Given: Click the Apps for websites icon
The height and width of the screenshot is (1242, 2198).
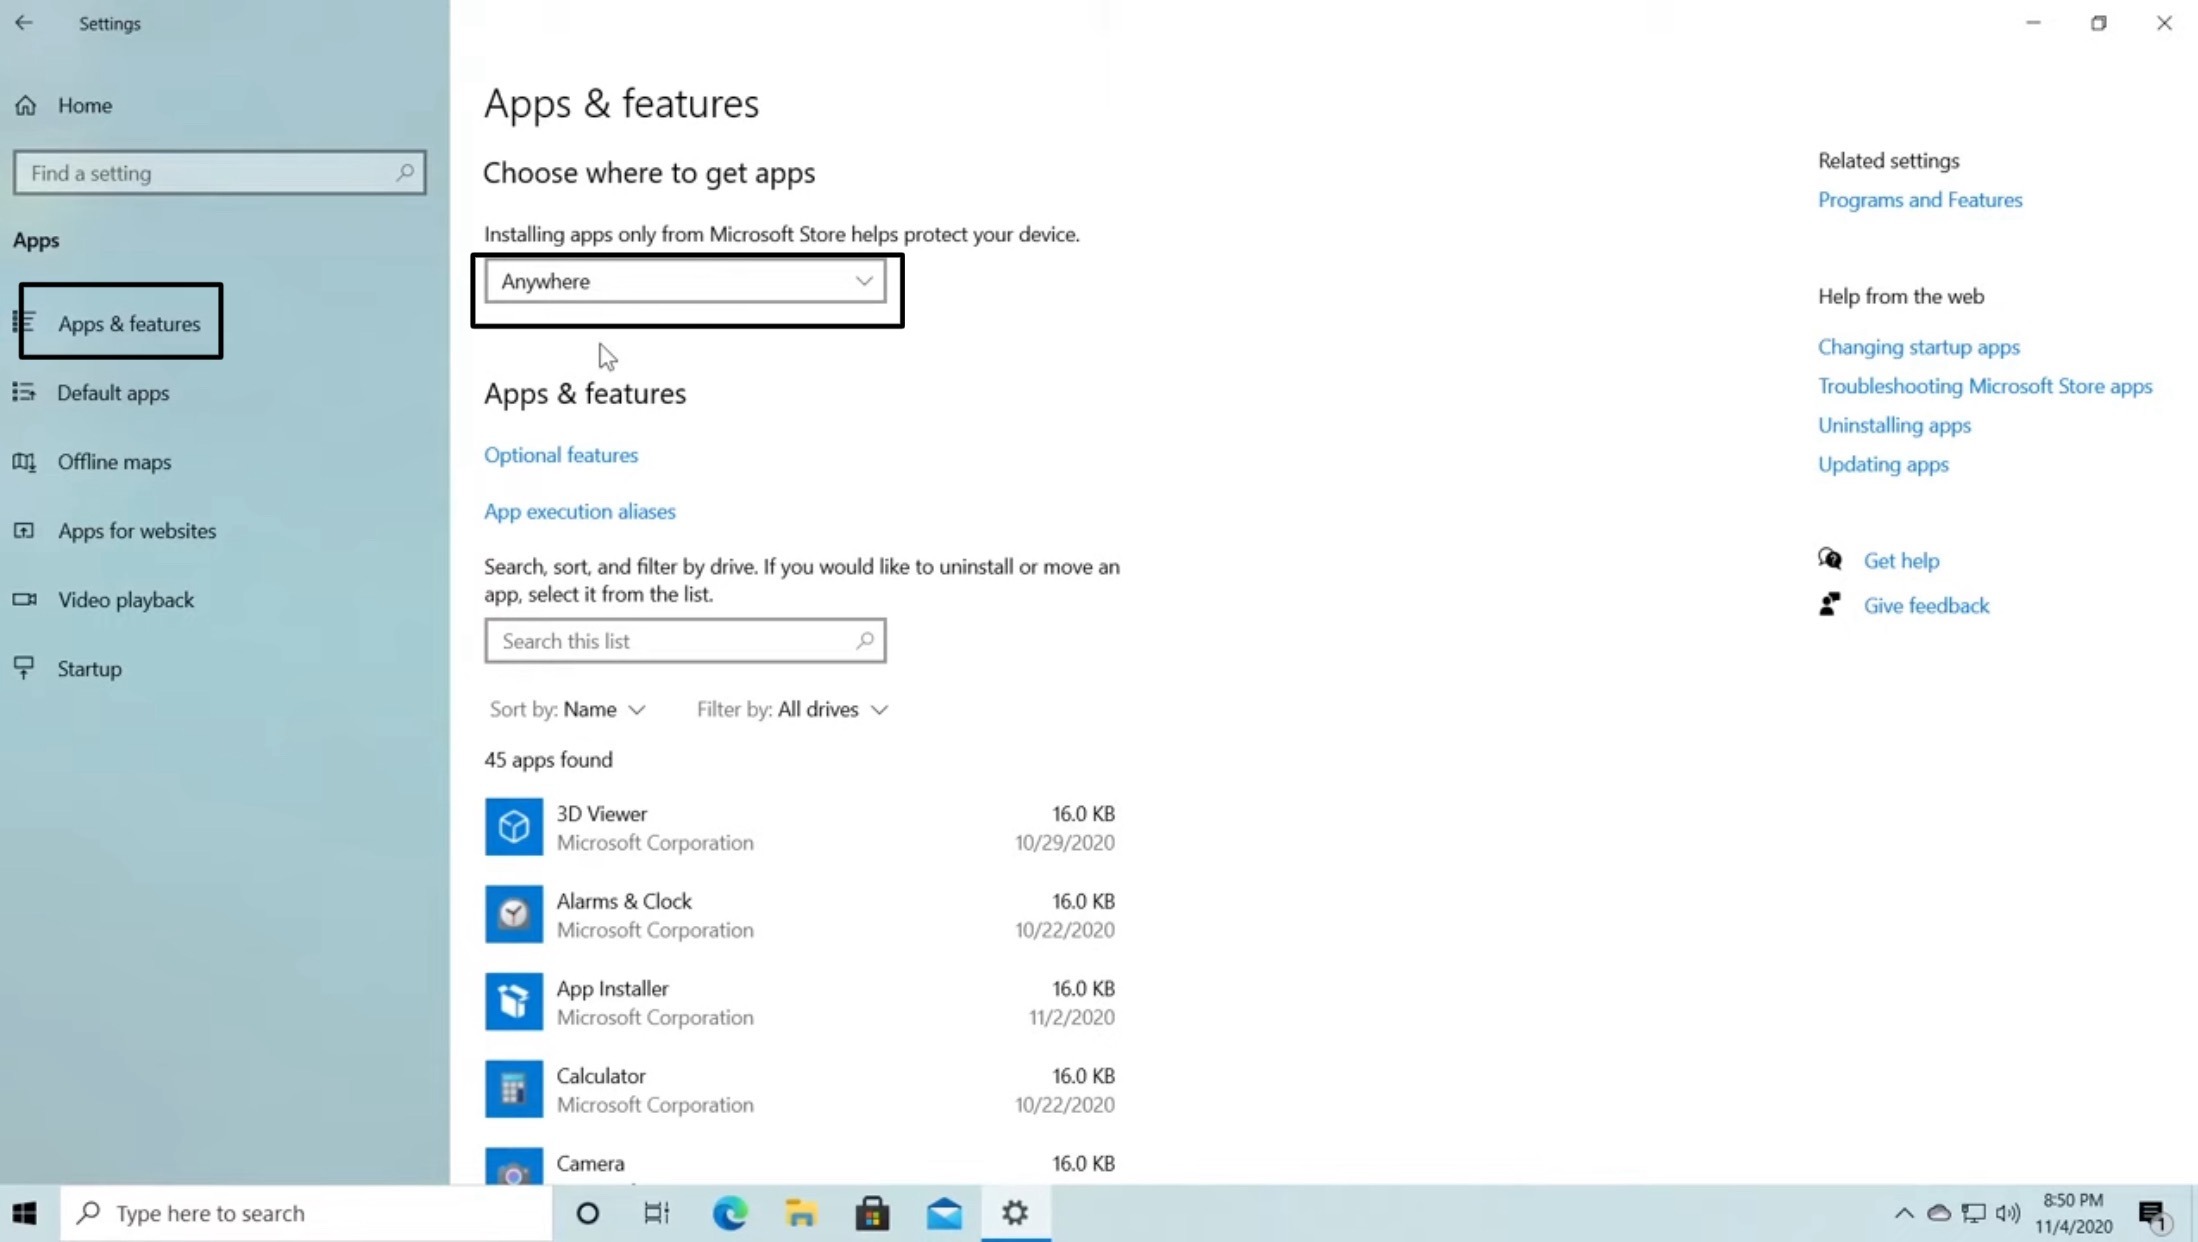Looking at the screenshot, I should pos(24,530).
